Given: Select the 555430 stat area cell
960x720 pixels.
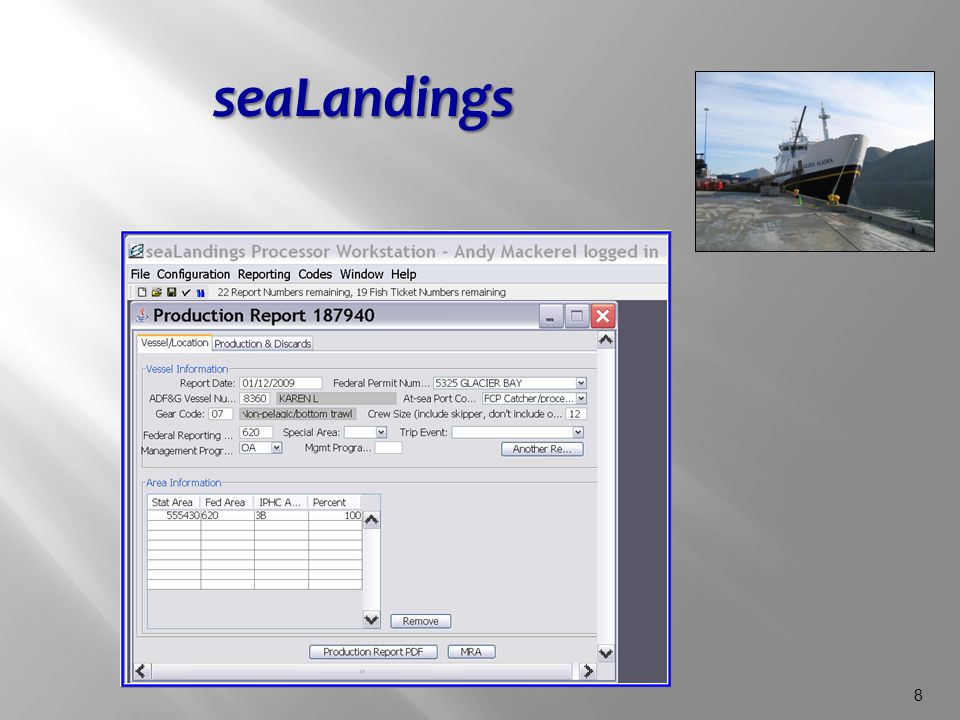Looking at the screenshot, I should pyautogui.click(x=174, y=516).
